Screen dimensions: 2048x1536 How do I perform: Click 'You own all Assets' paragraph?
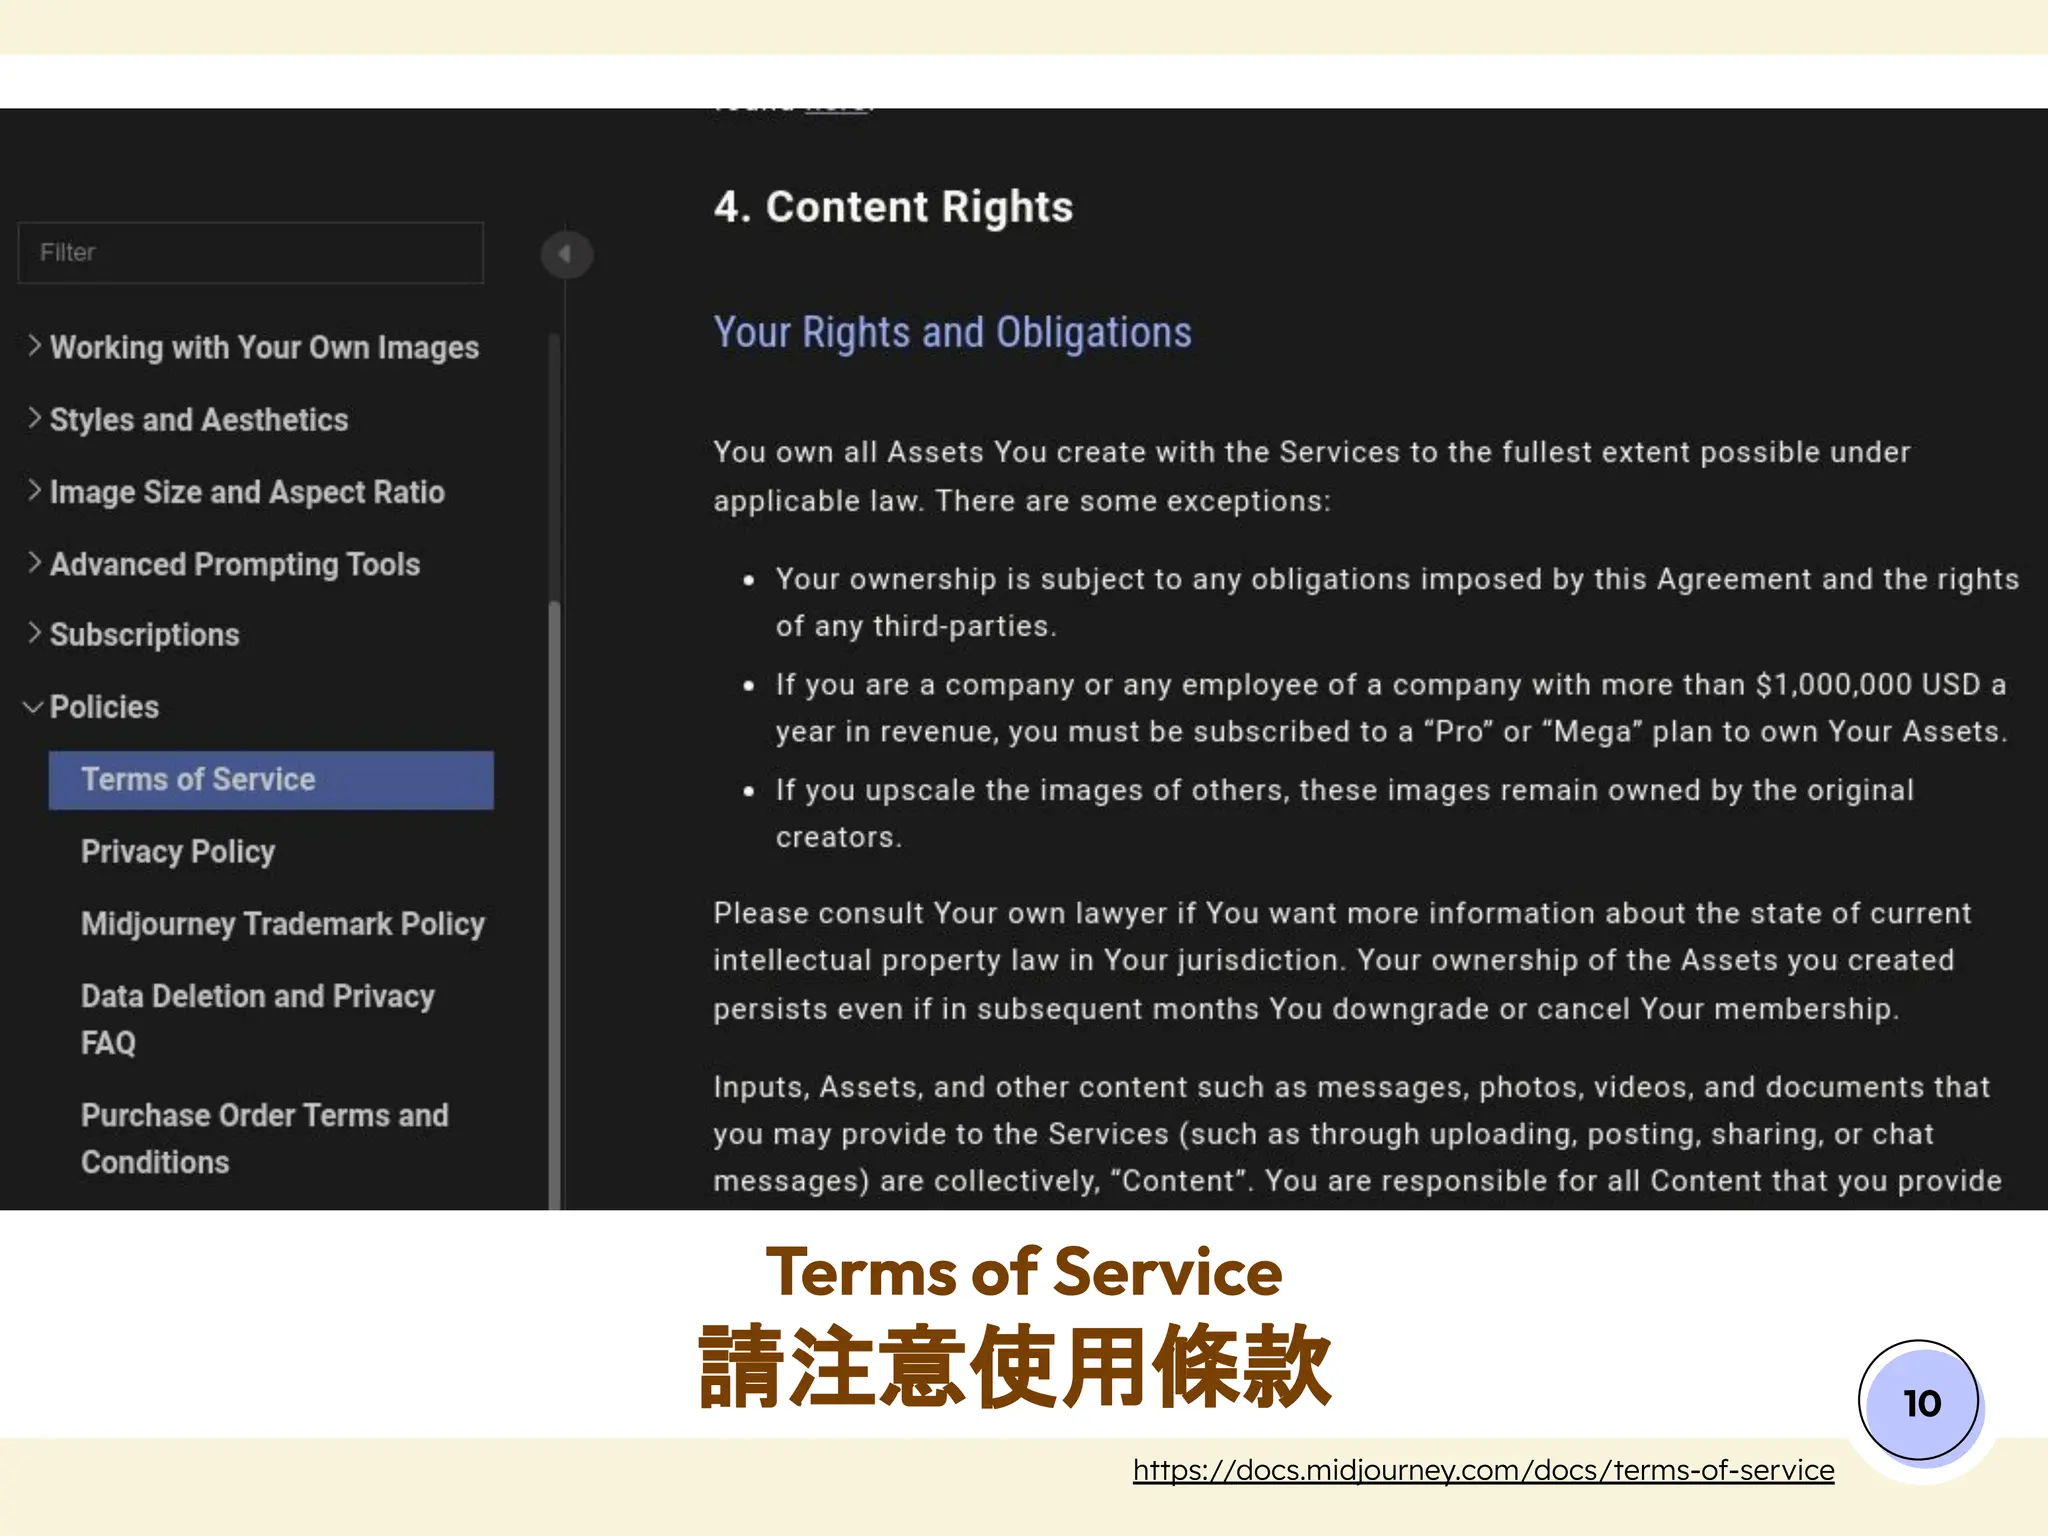coord(1312,476)
